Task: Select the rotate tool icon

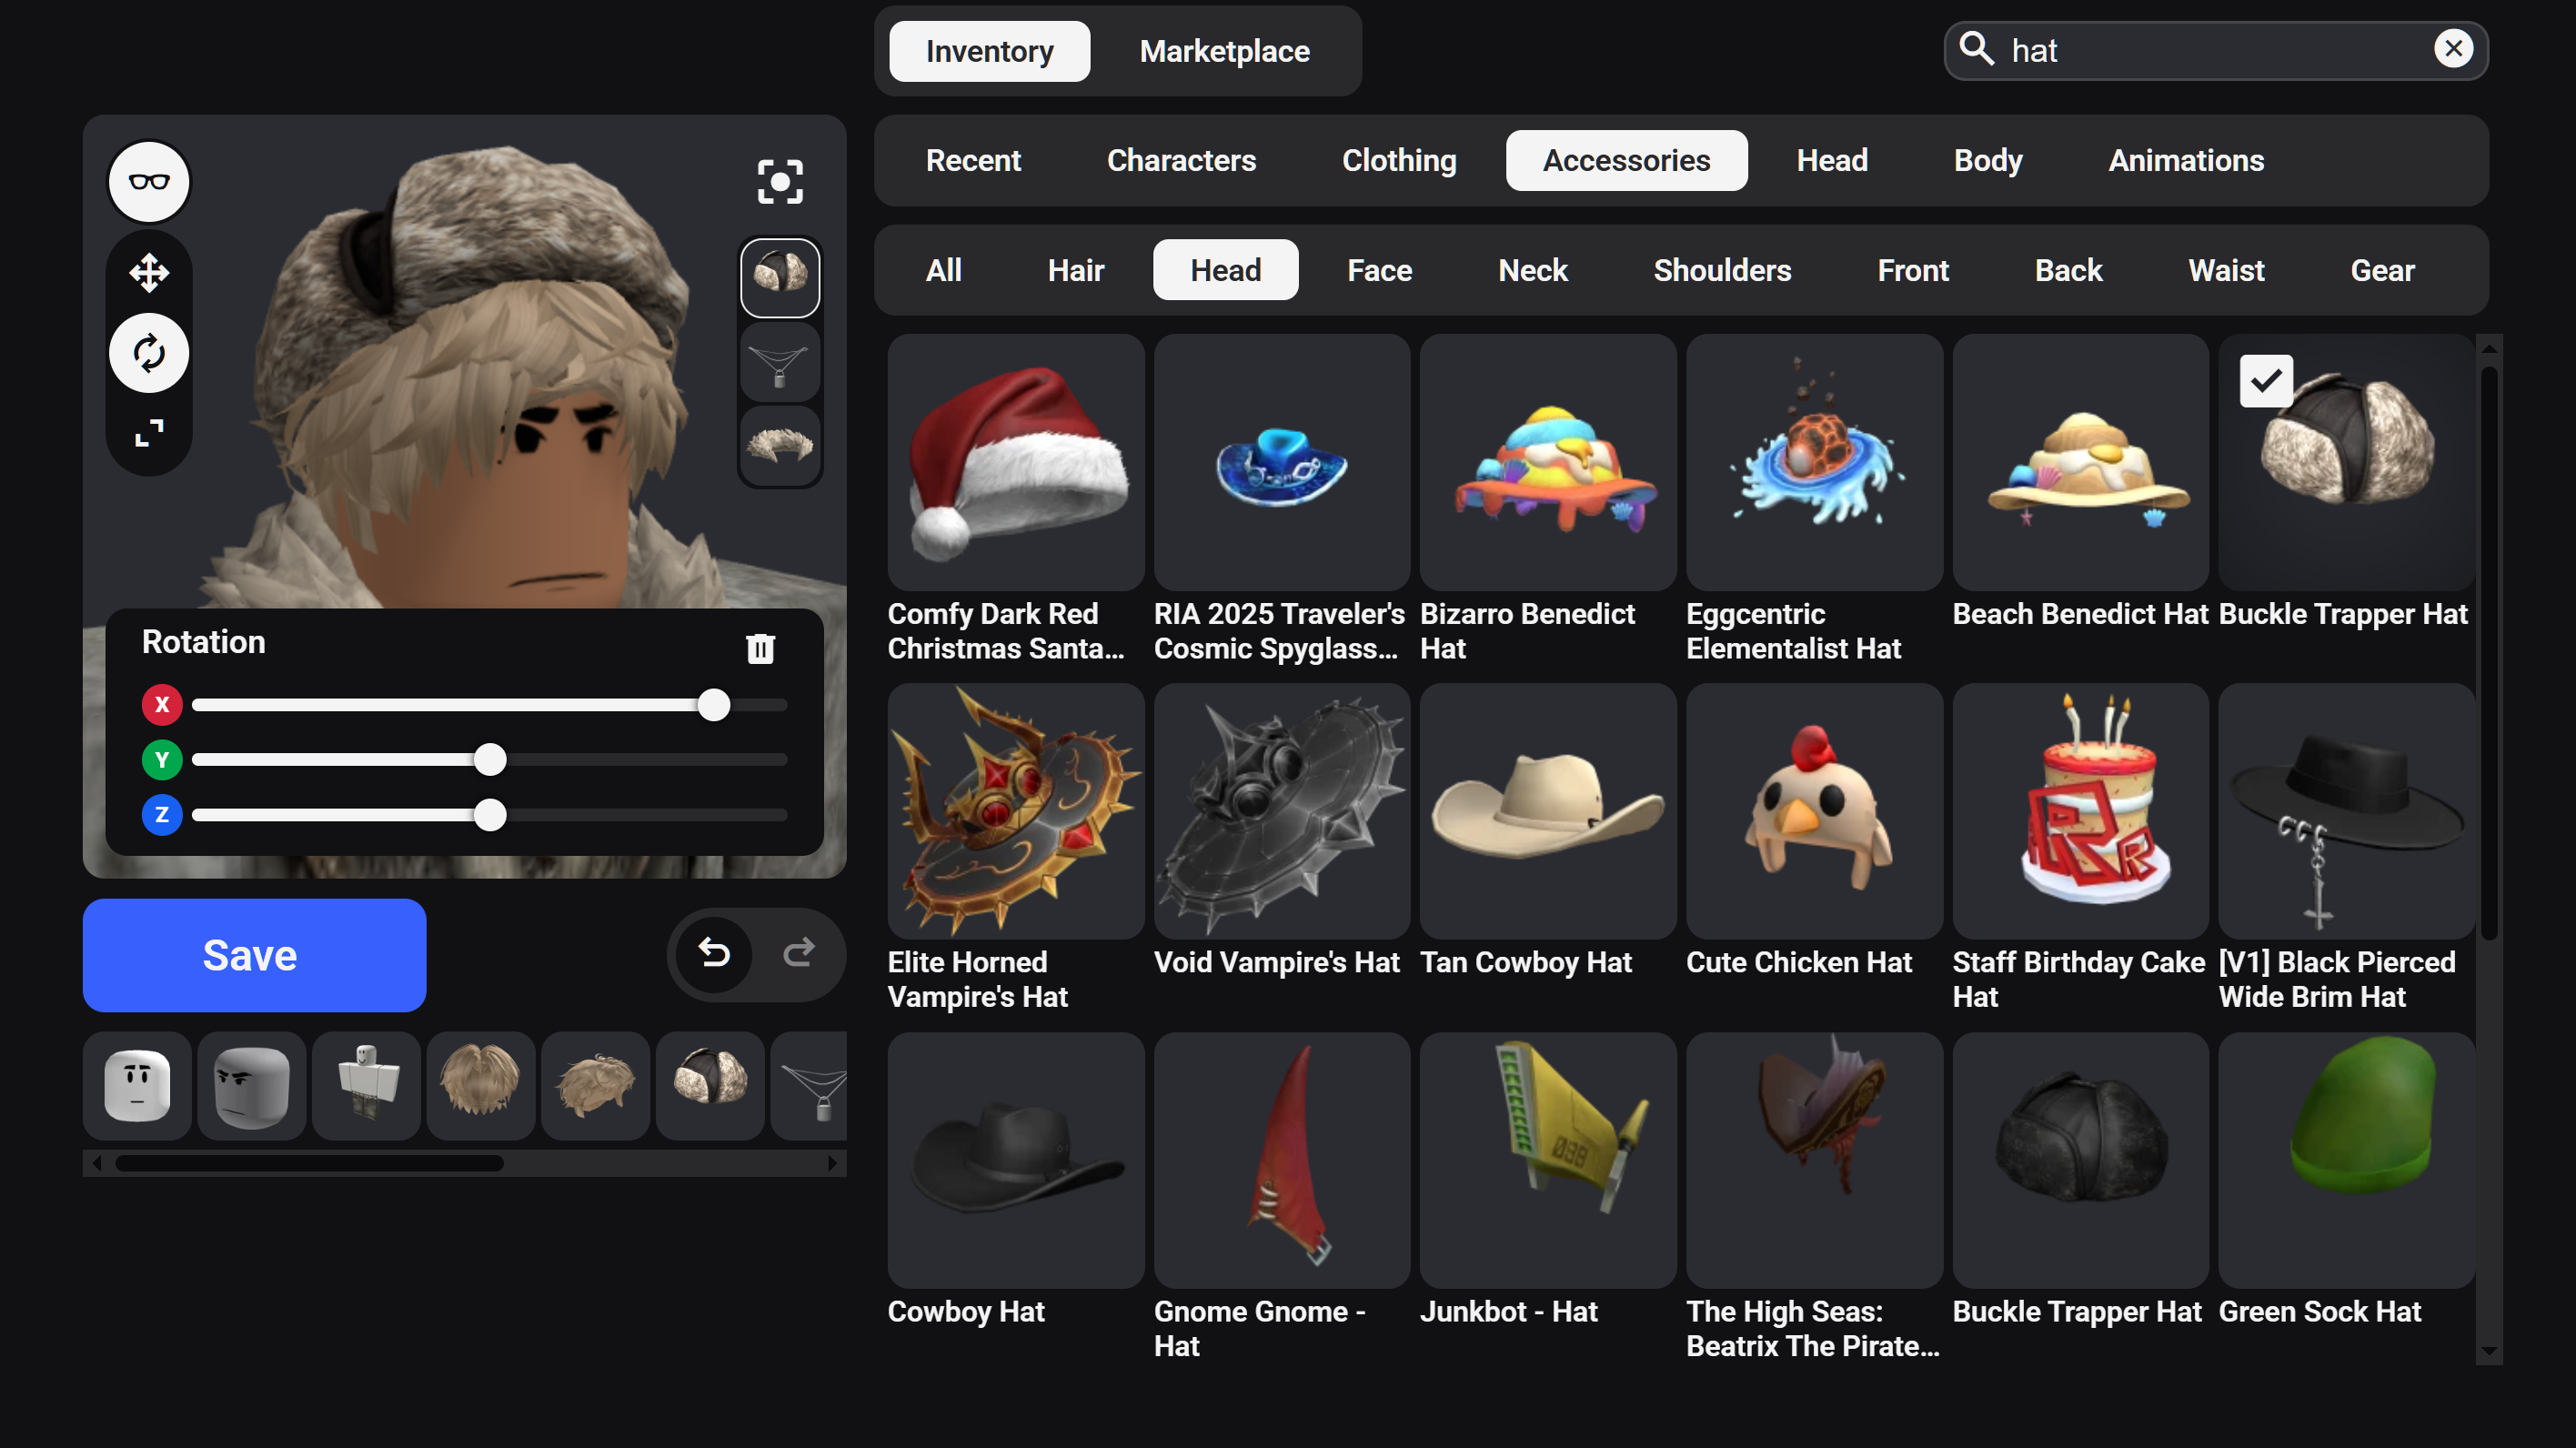Action: (x=149, y=353)
